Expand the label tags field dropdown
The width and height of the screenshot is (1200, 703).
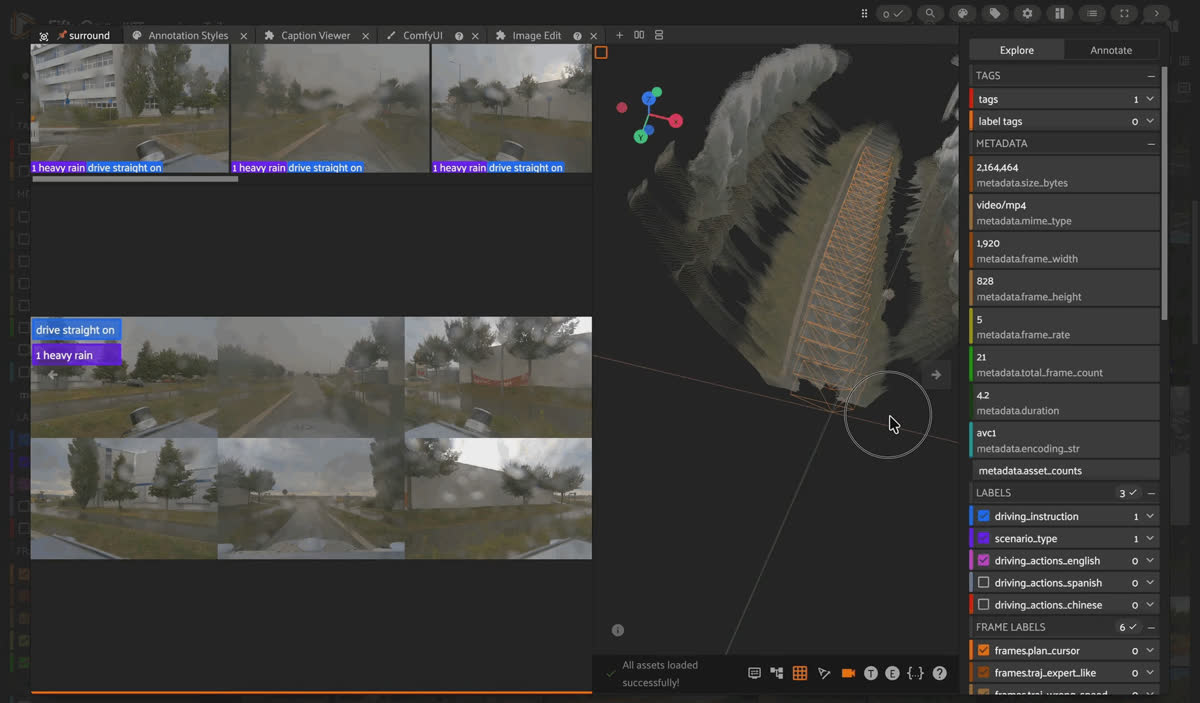tap(1150, 121)
